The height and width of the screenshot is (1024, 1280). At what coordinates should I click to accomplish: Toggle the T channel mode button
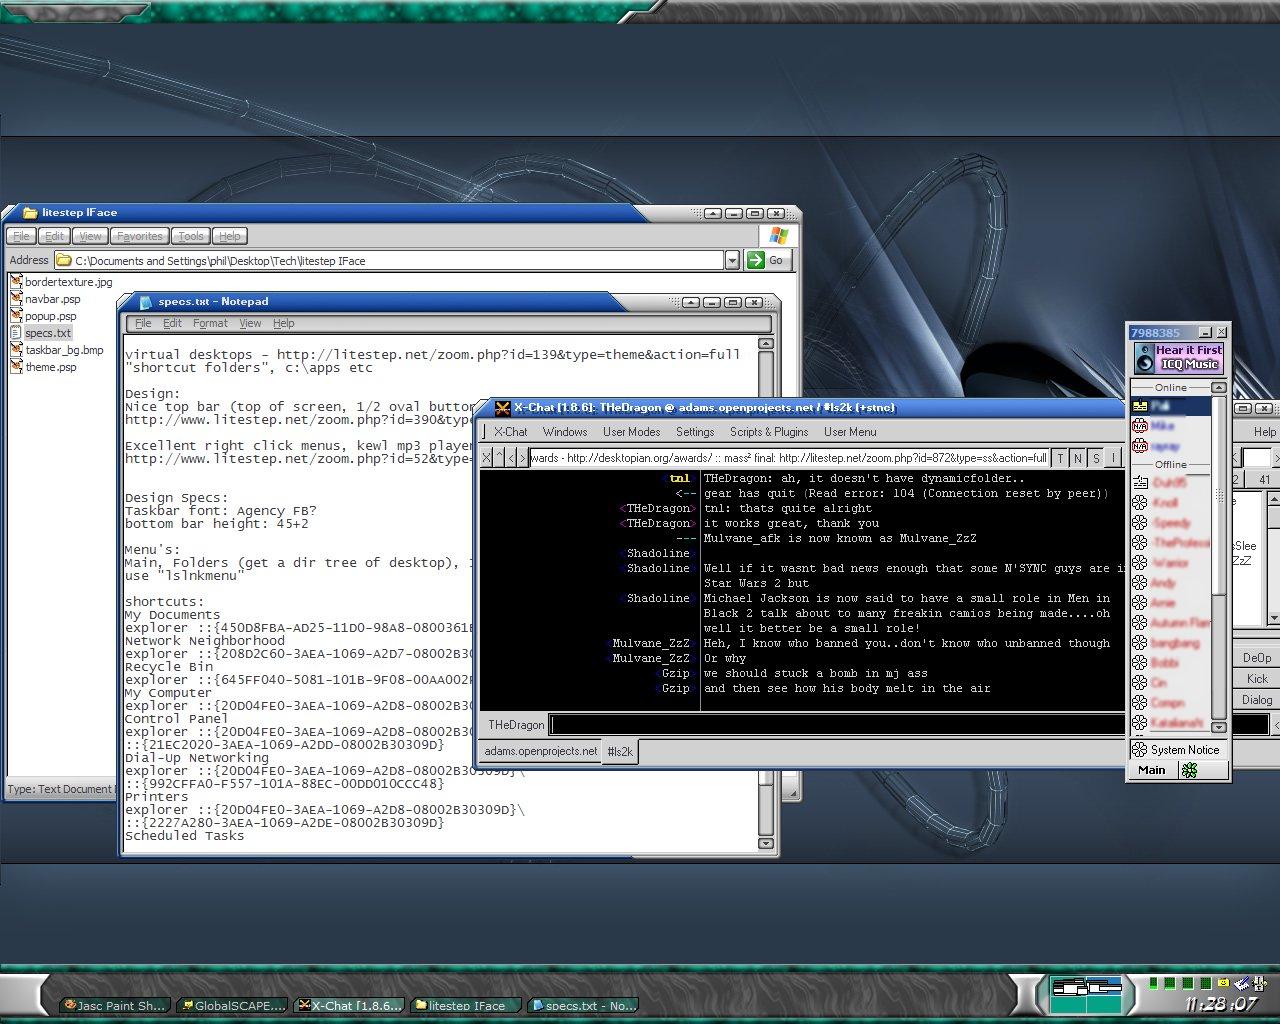[x=1060, y=458]
